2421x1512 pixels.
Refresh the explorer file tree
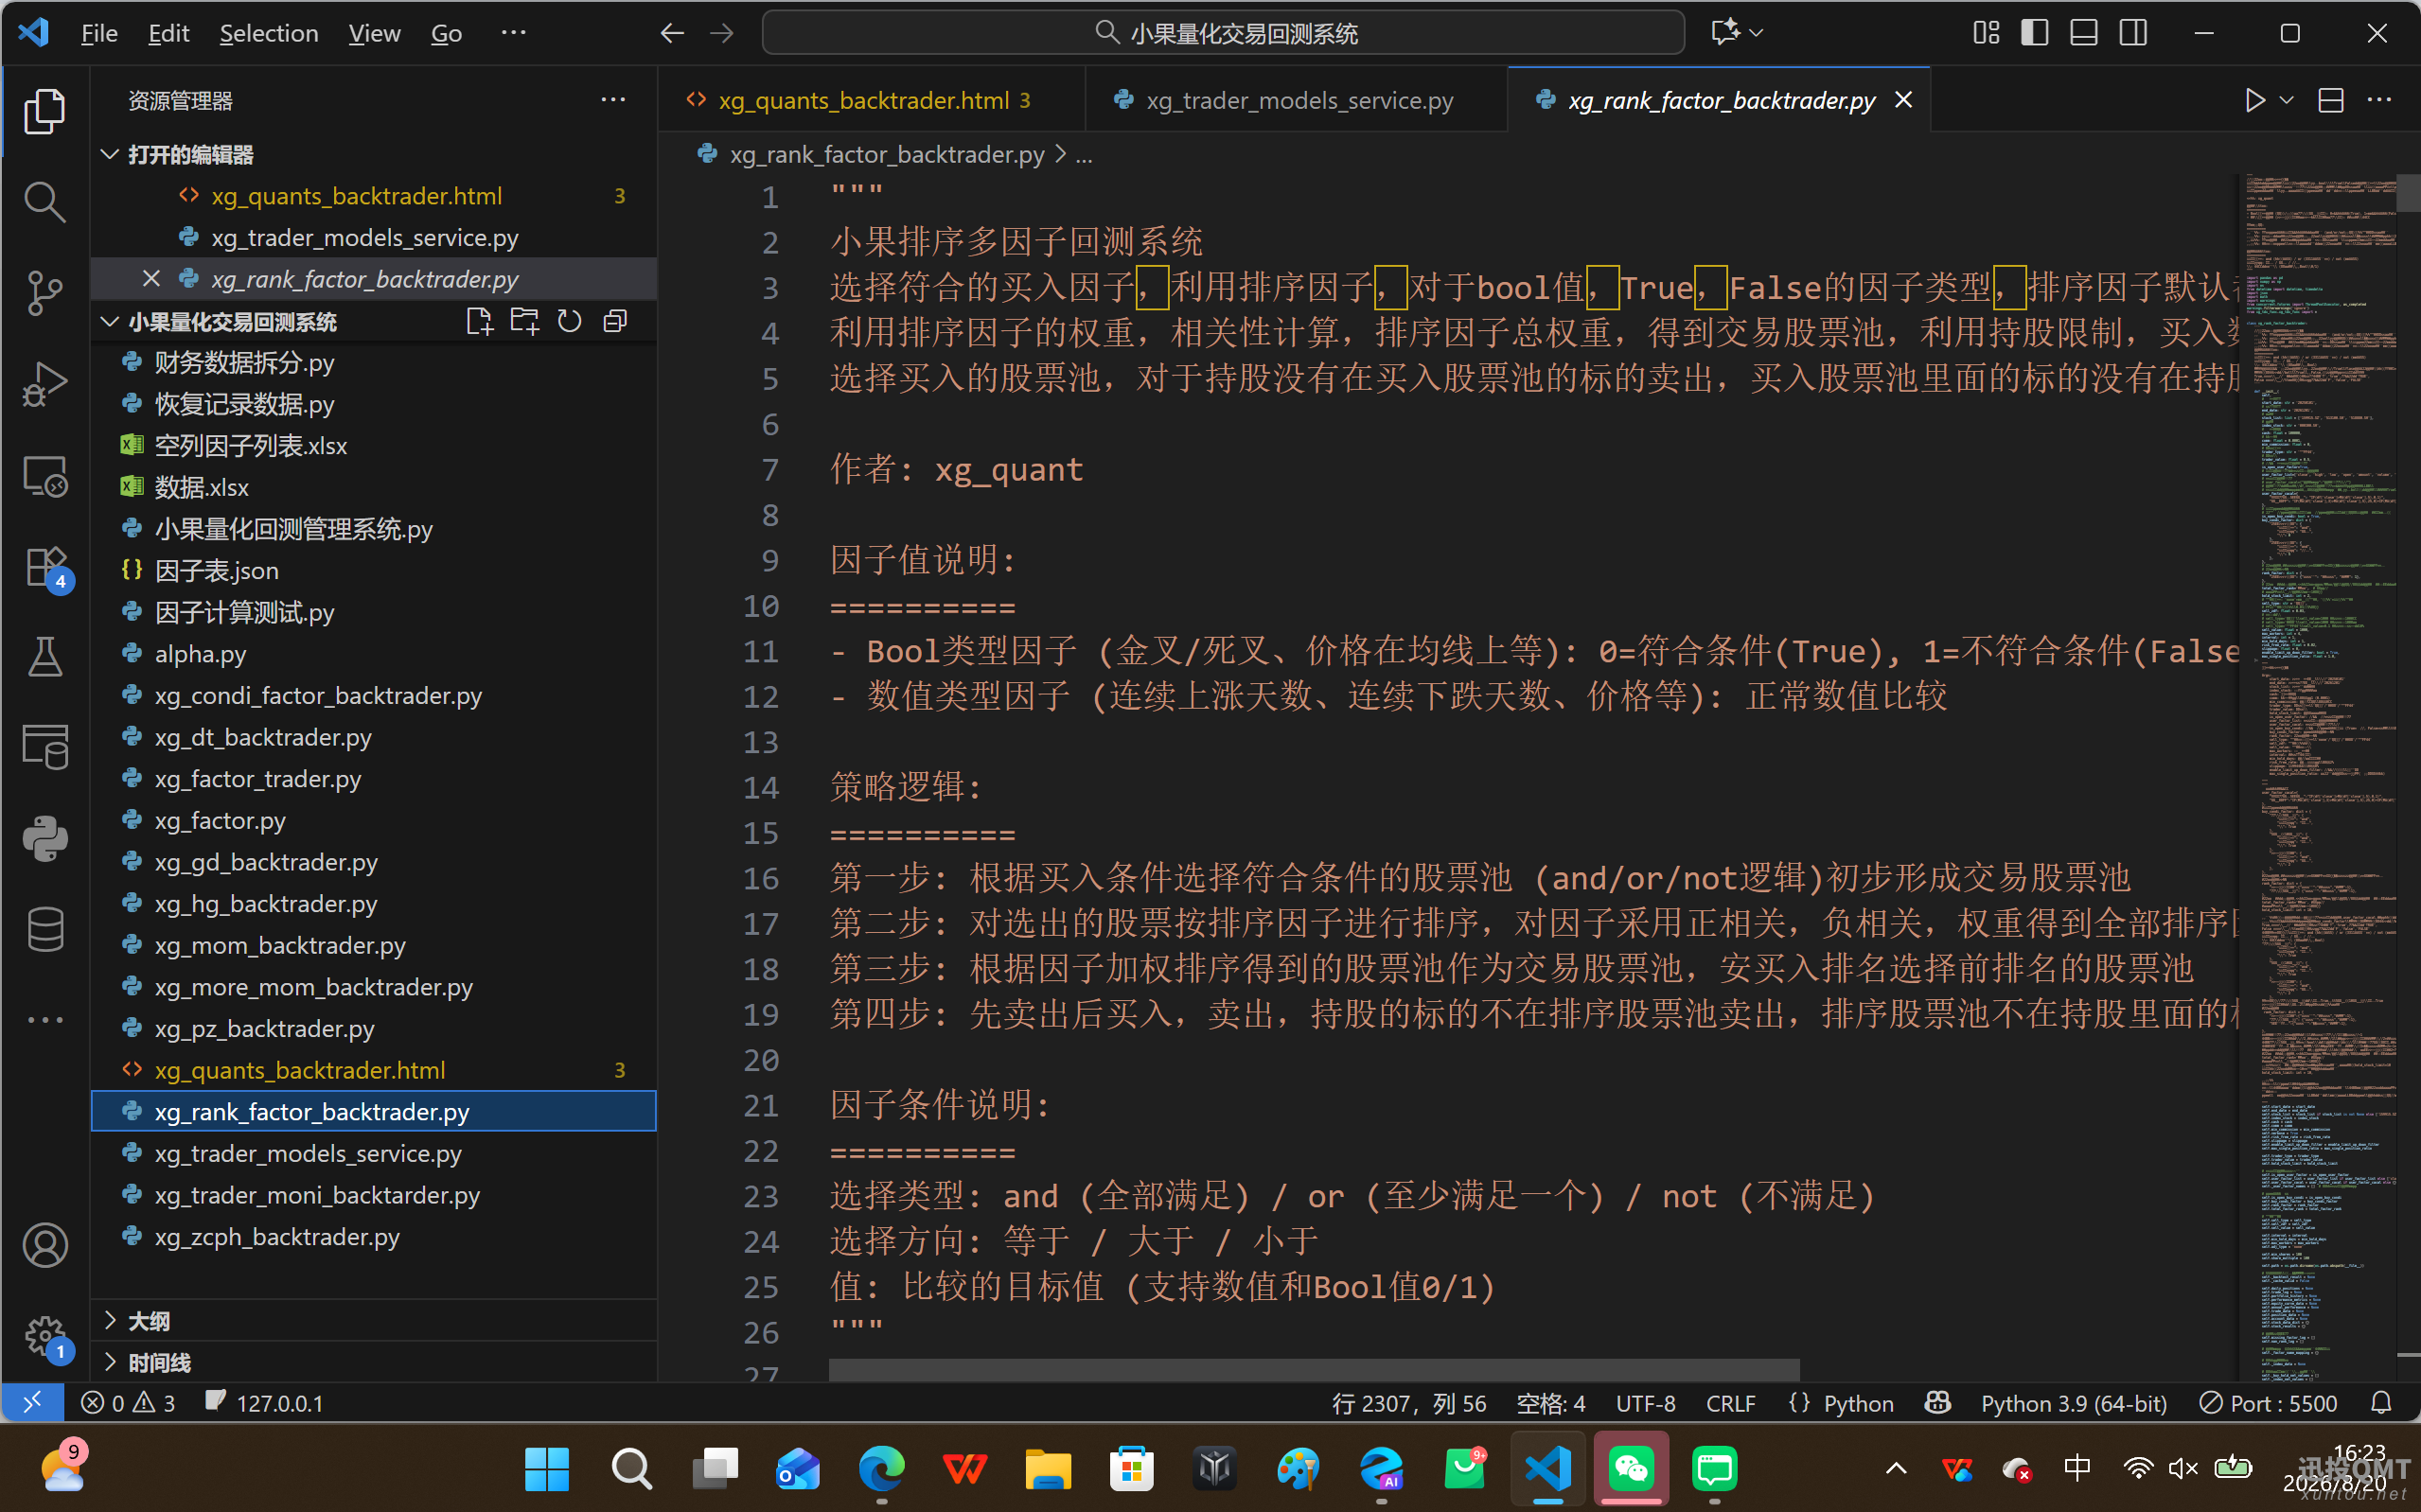(x=569, y=321)
